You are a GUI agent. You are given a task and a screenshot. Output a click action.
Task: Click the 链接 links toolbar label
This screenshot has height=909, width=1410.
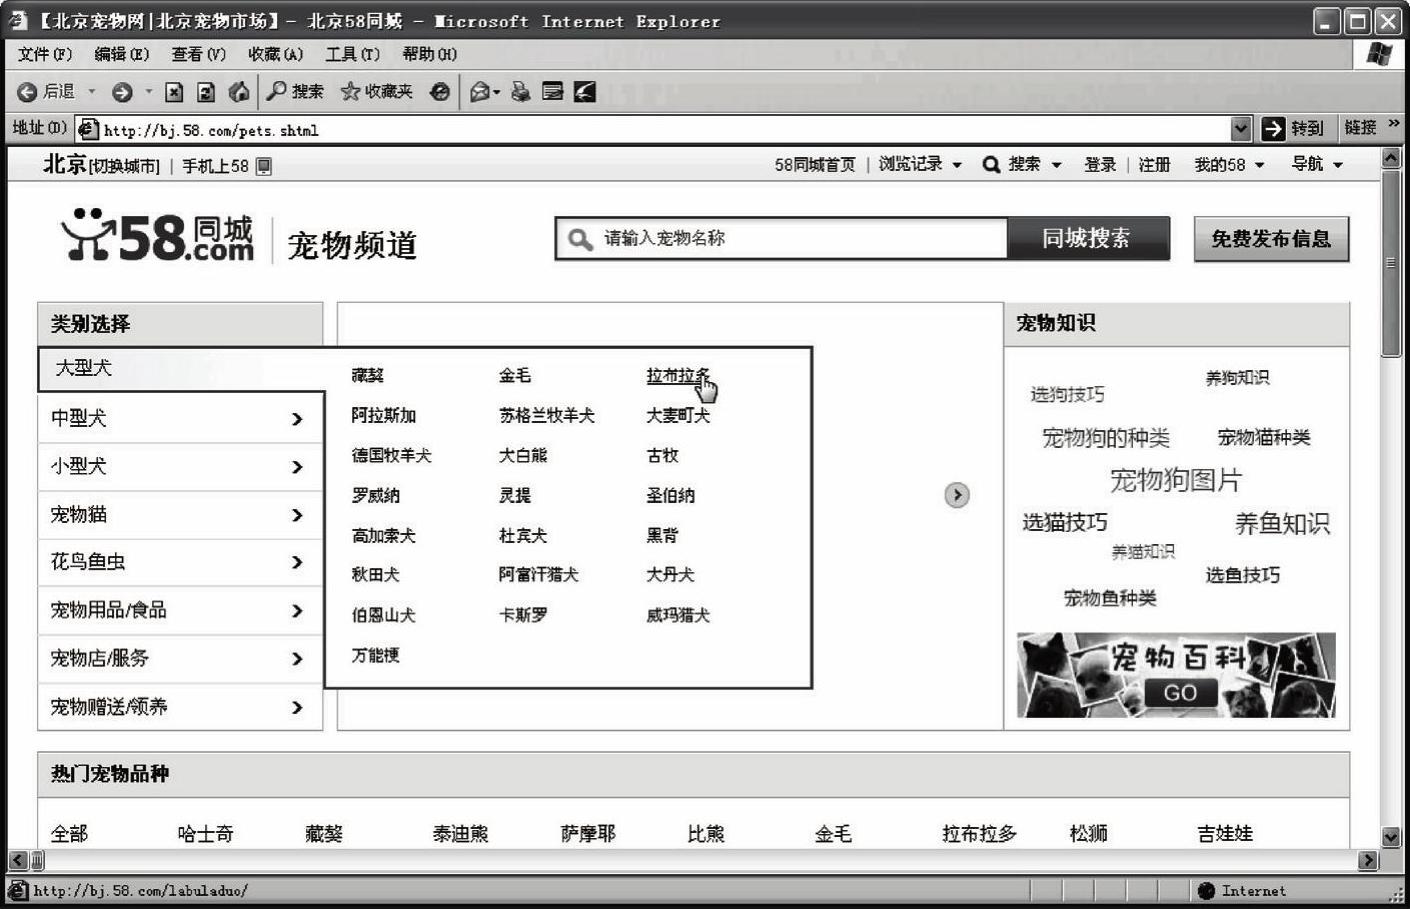(1360, 127)
